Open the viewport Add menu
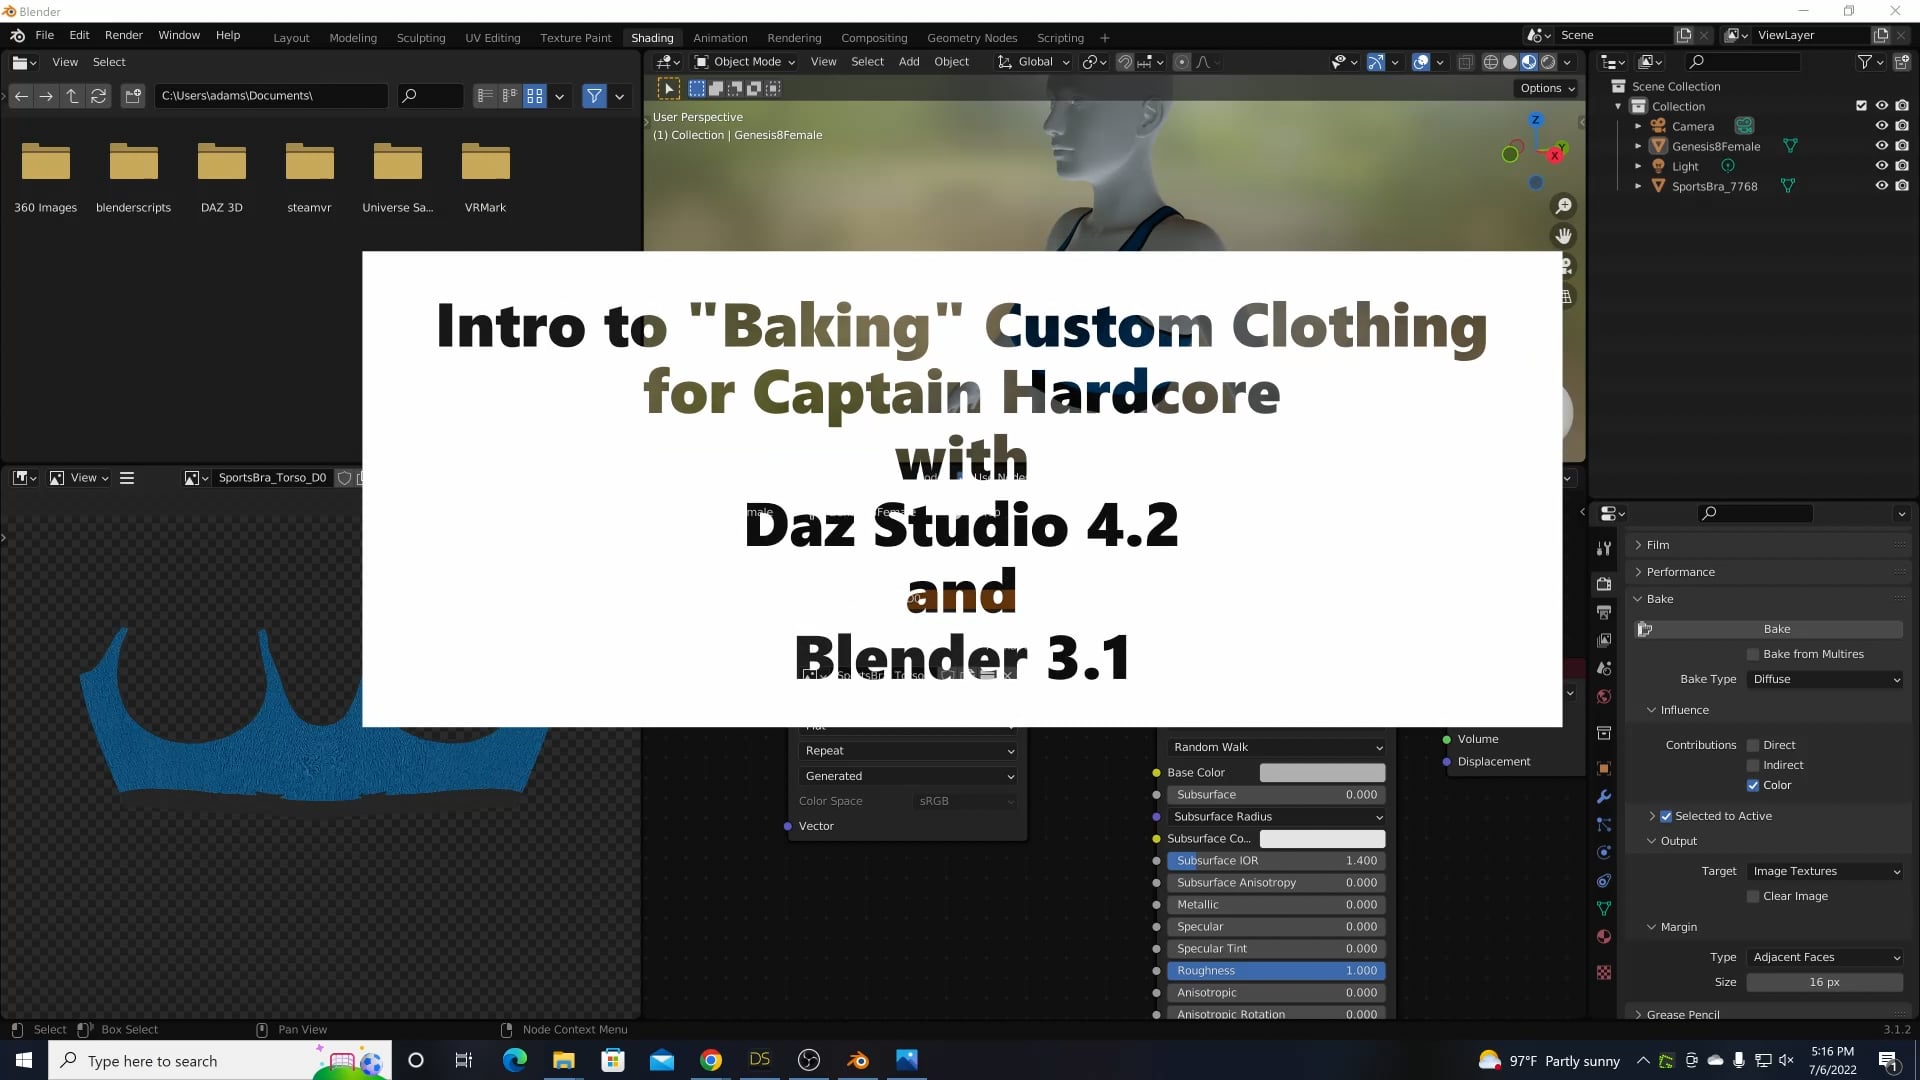Viewport: 1920px width, 1080px height. (909, 62)
